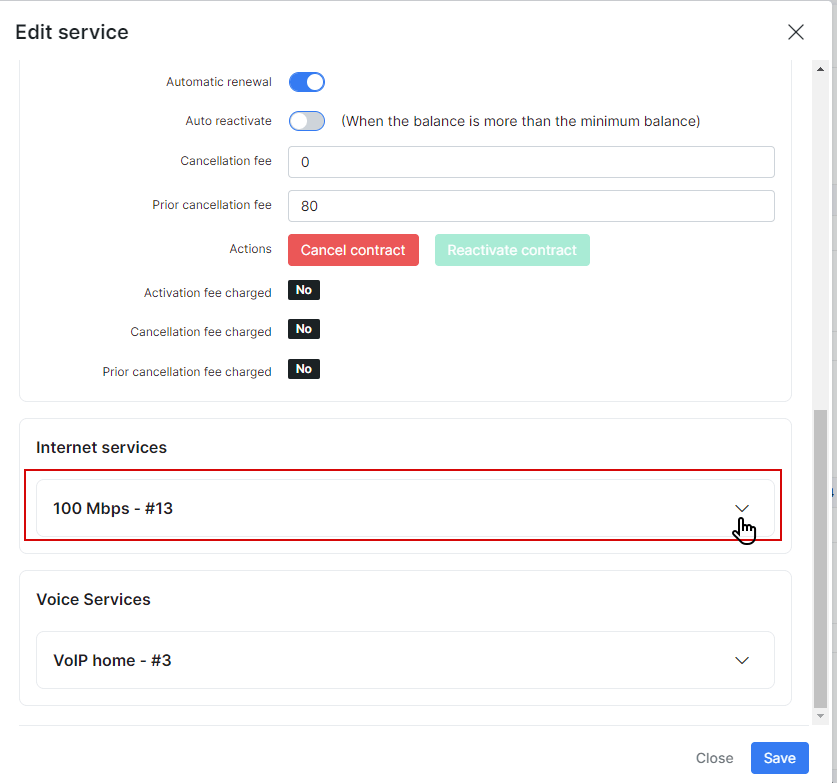837x783 pixels.
Task: Click the Prior cancellation fee charged No badge
Action: 304,369
